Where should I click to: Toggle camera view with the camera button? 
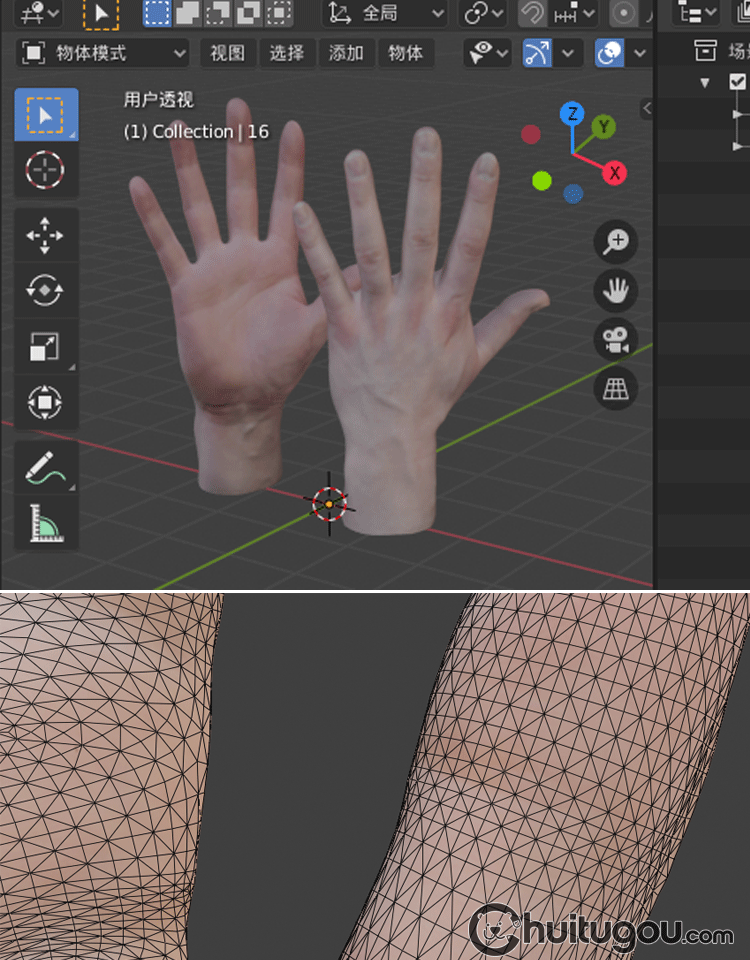tap(616, 340)
